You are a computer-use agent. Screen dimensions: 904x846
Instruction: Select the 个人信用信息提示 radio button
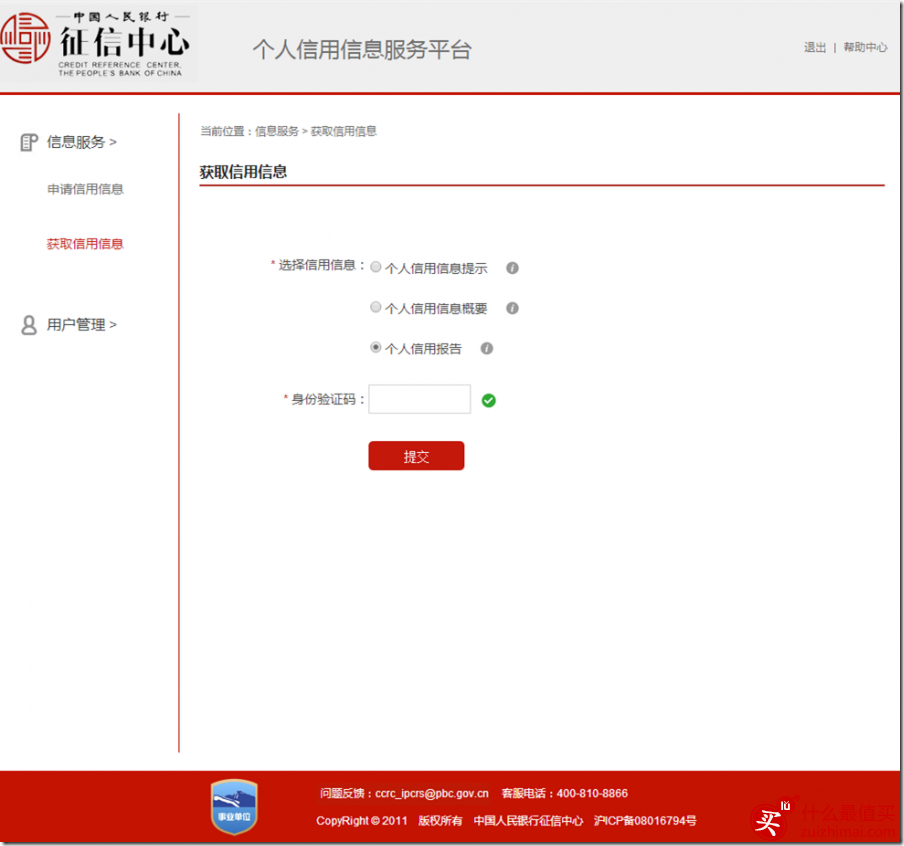point(375,267)
